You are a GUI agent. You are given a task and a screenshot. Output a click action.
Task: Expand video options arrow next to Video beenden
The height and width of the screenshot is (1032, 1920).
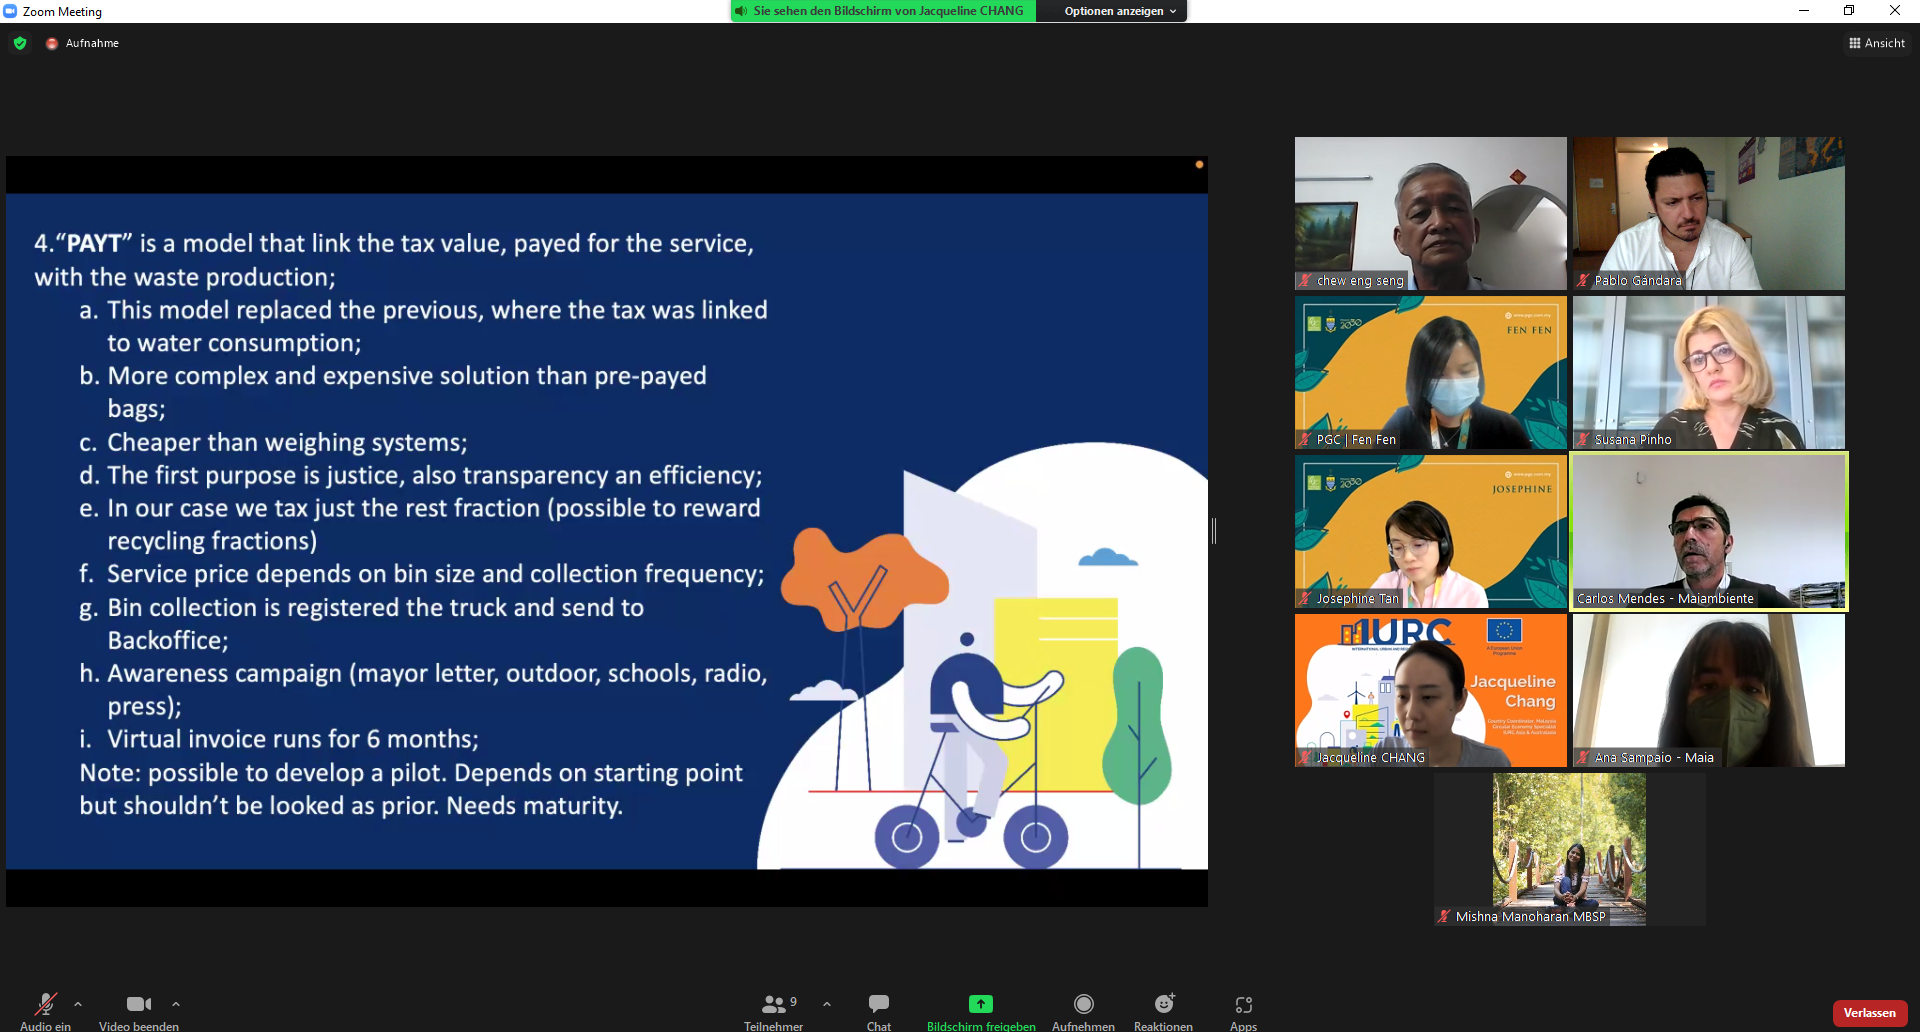coord(176,1004)
